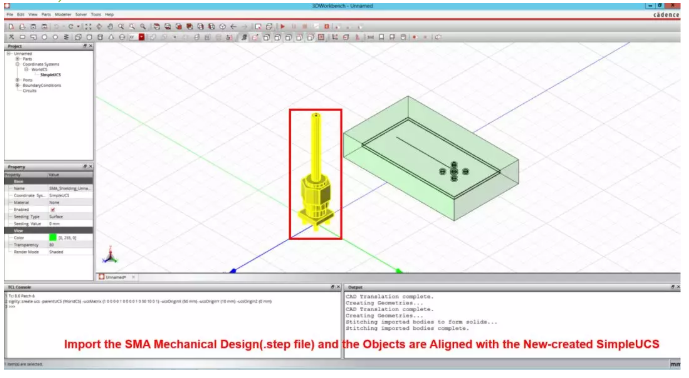Select the cone shape tool icon
The image size is (689, 378).
(111, 37)
